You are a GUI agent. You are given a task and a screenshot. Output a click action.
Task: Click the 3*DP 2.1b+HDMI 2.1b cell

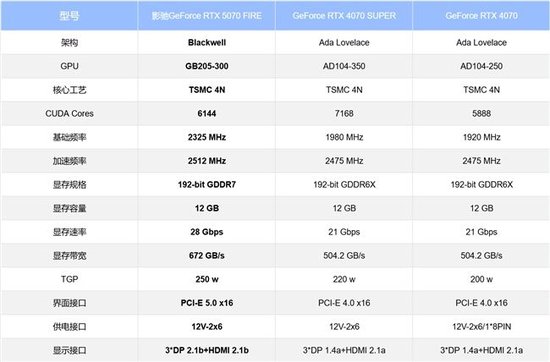tap(207, 350)
